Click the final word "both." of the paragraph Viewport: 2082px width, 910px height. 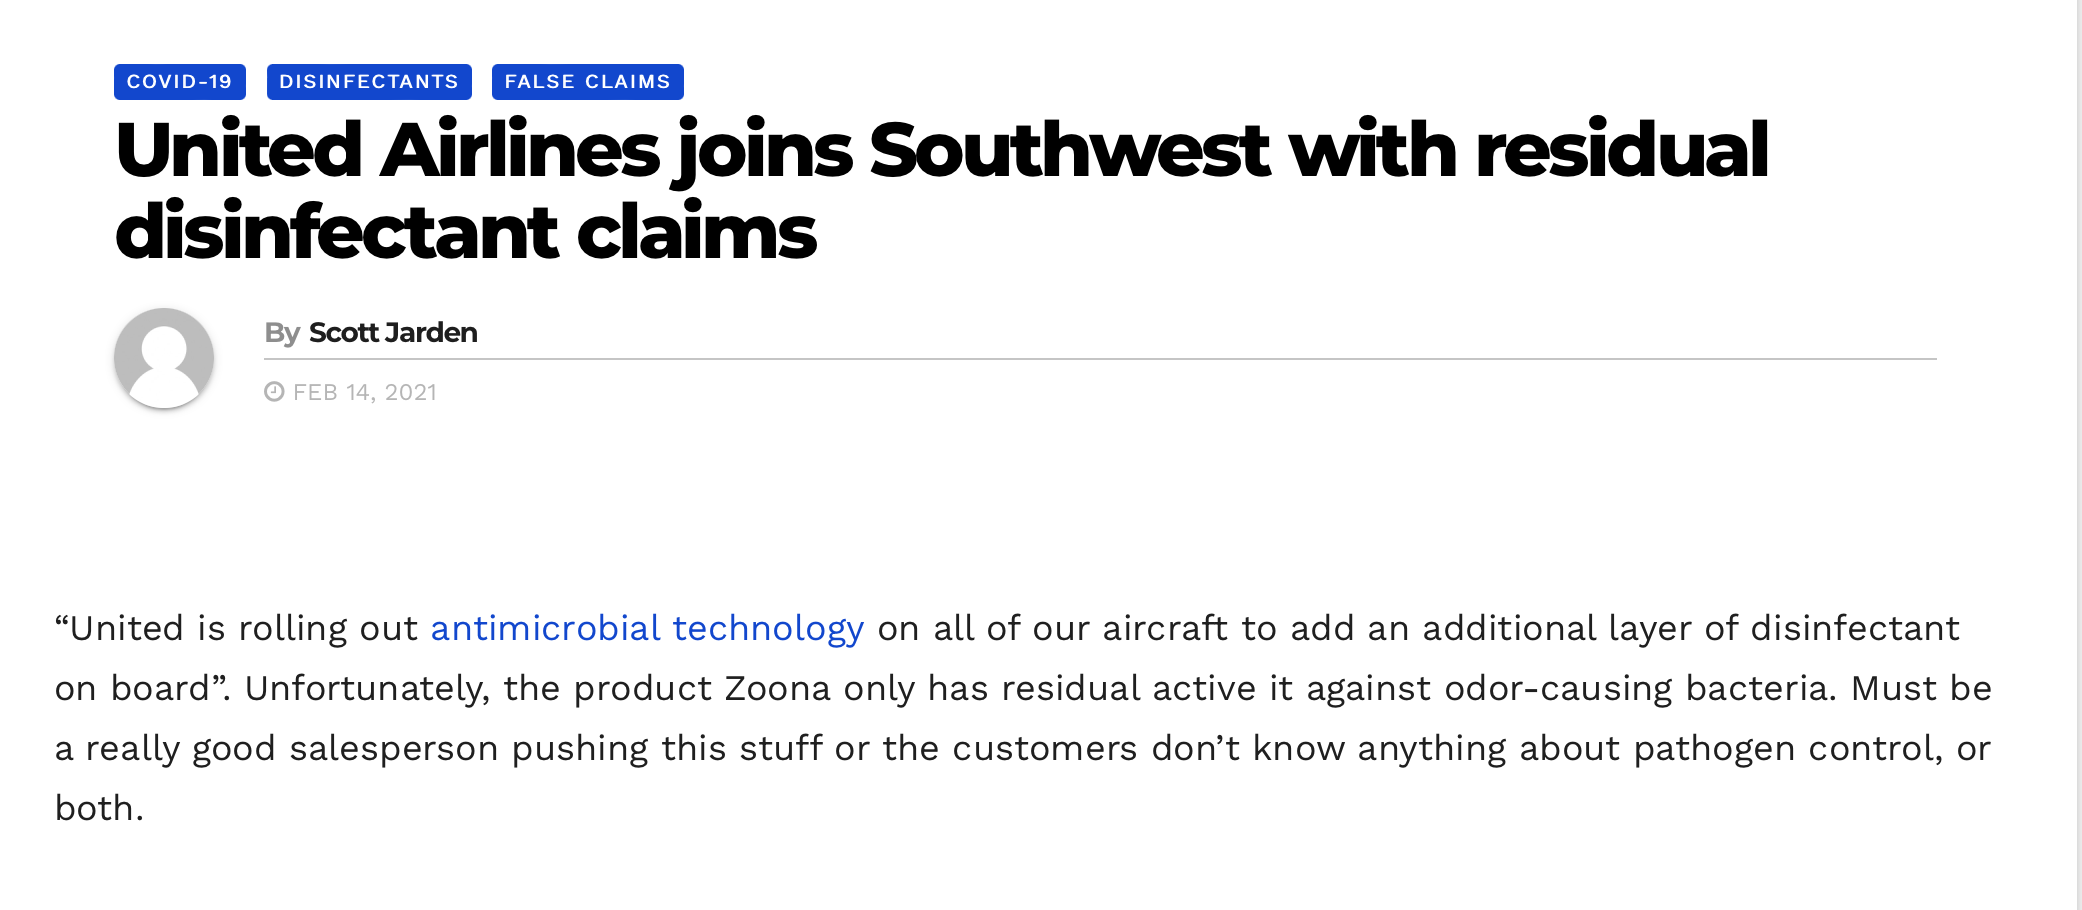tap(99, 808)
